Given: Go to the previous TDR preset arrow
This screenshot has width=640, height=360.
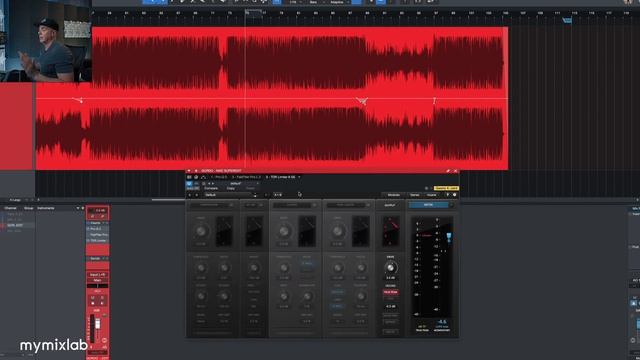Looking at the screenshot, I should [x=190, y=195].
